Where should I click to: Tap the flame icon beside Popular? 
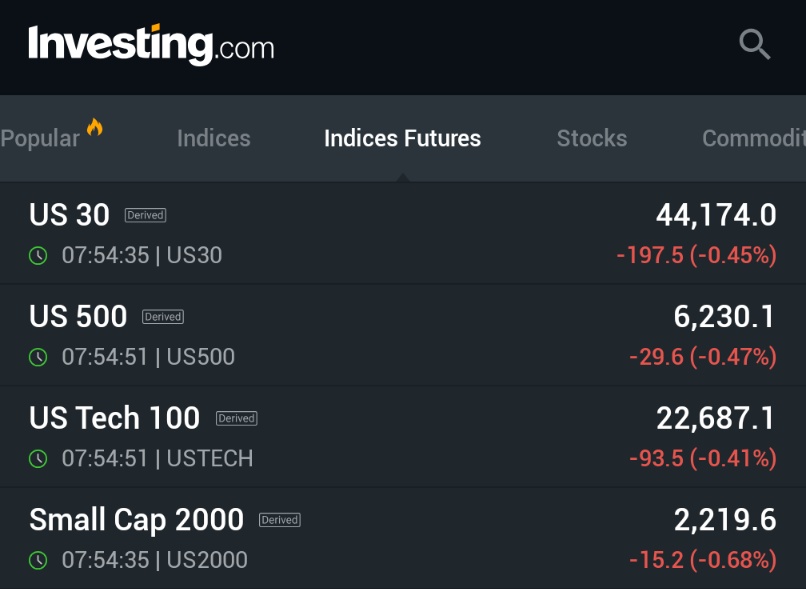(x=95, y=127)
